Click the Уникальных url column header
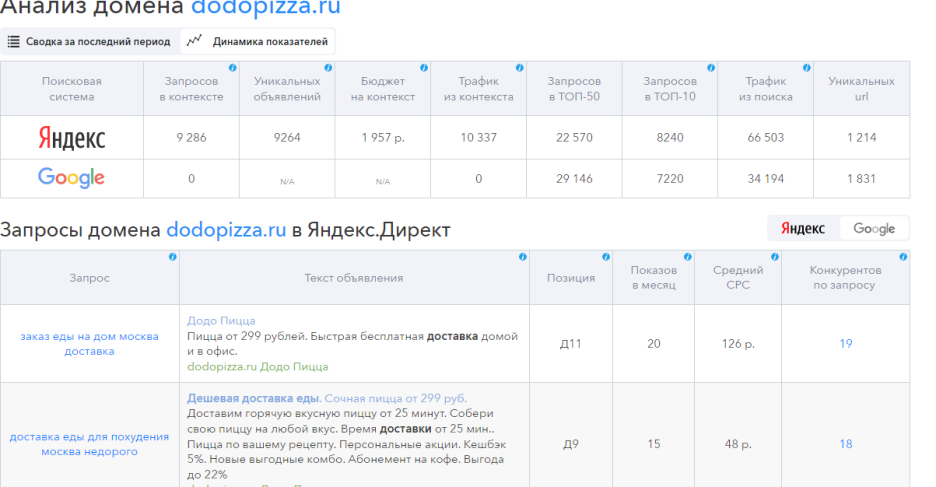The width and height of the screenshot is (936, 487). [x=861, y=88]
